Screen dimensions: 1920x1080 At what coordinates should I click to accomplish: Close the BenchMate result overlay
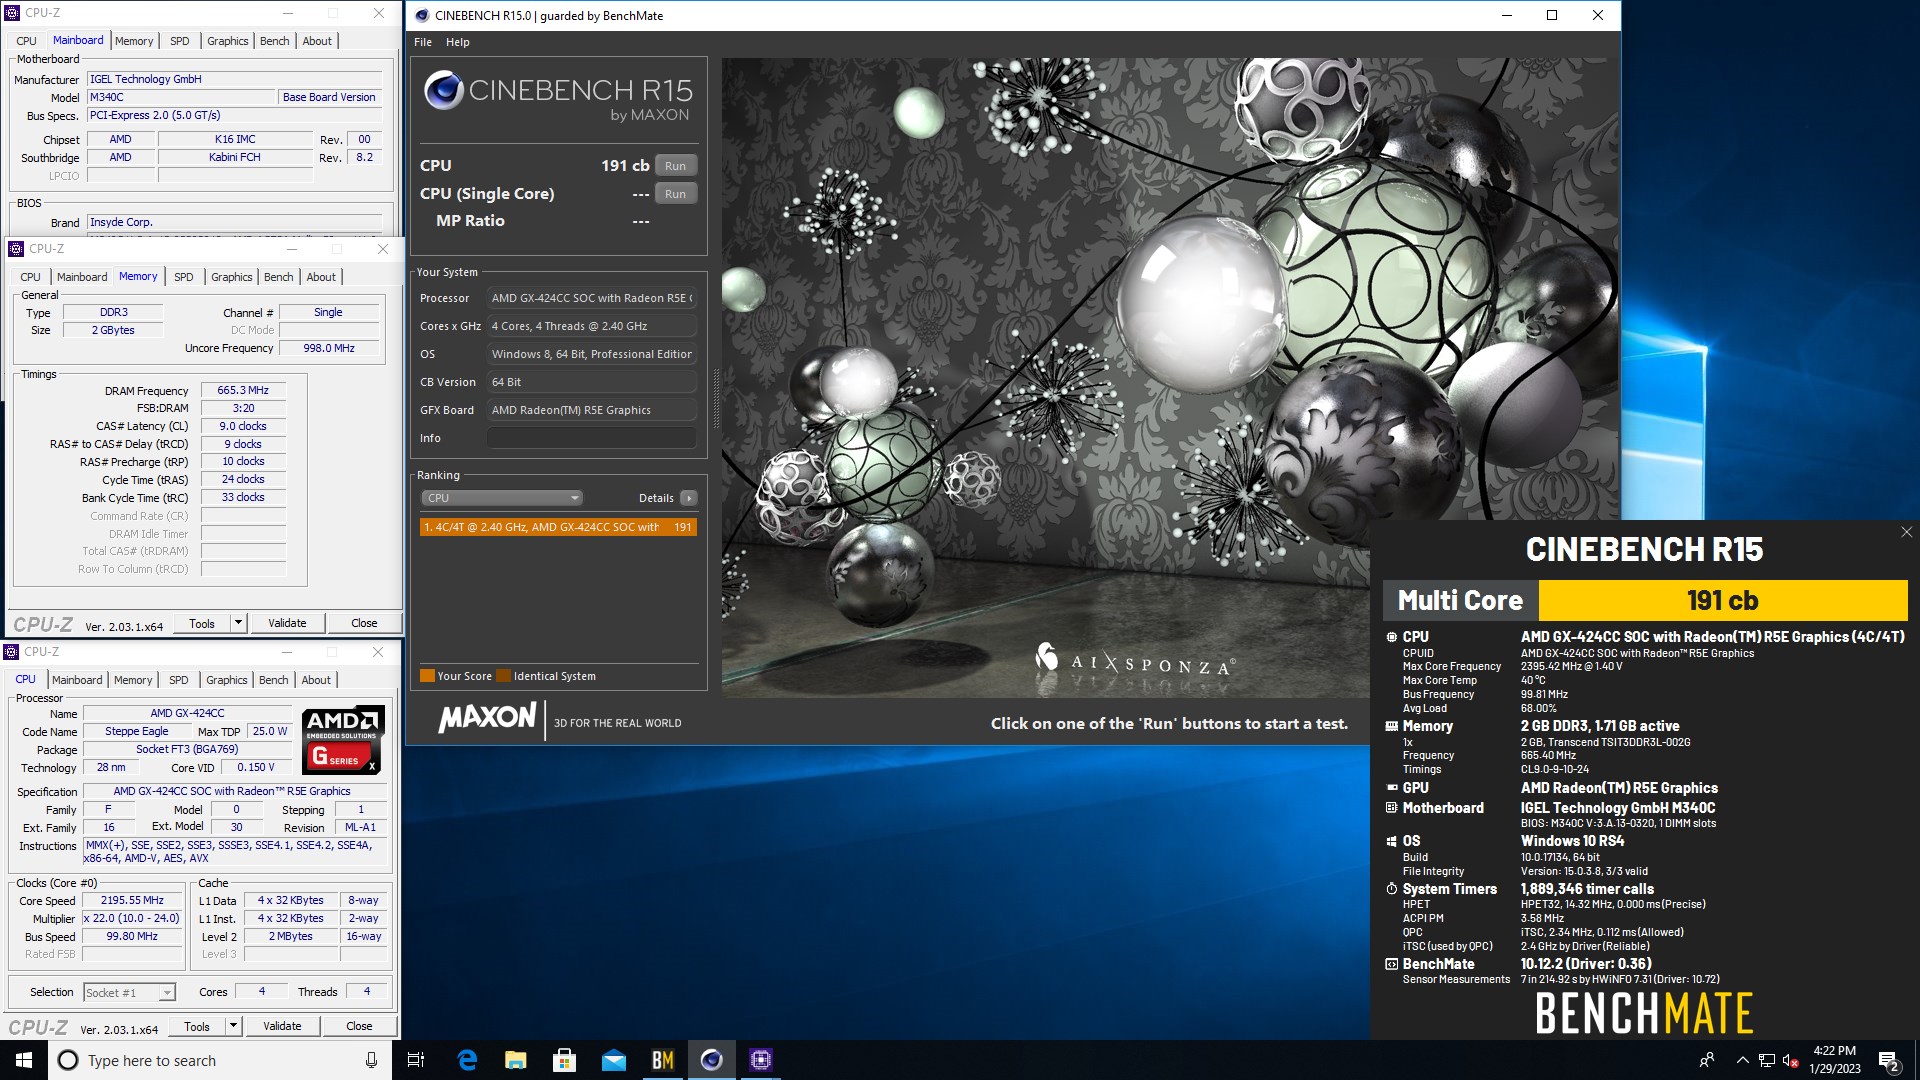(x=1906, y=533)
